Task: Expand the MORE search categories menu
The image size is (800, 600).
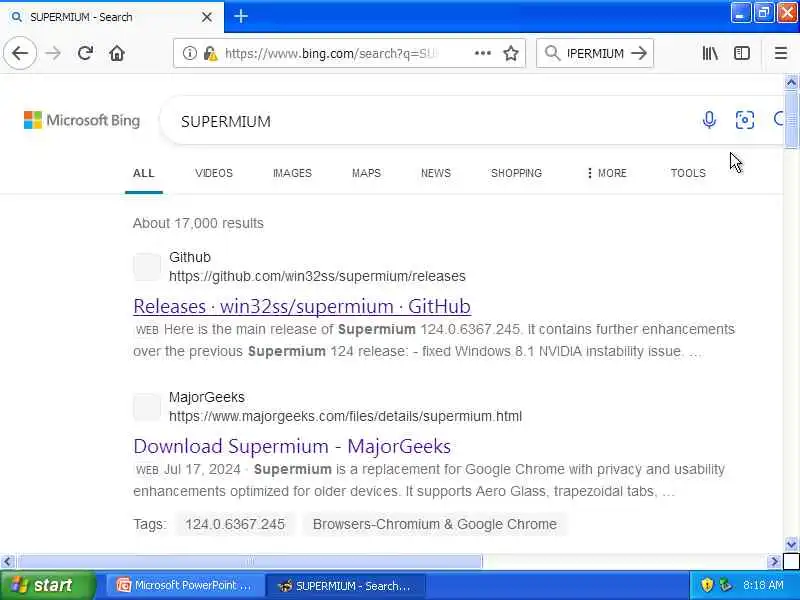Action: tap(606, 173)
